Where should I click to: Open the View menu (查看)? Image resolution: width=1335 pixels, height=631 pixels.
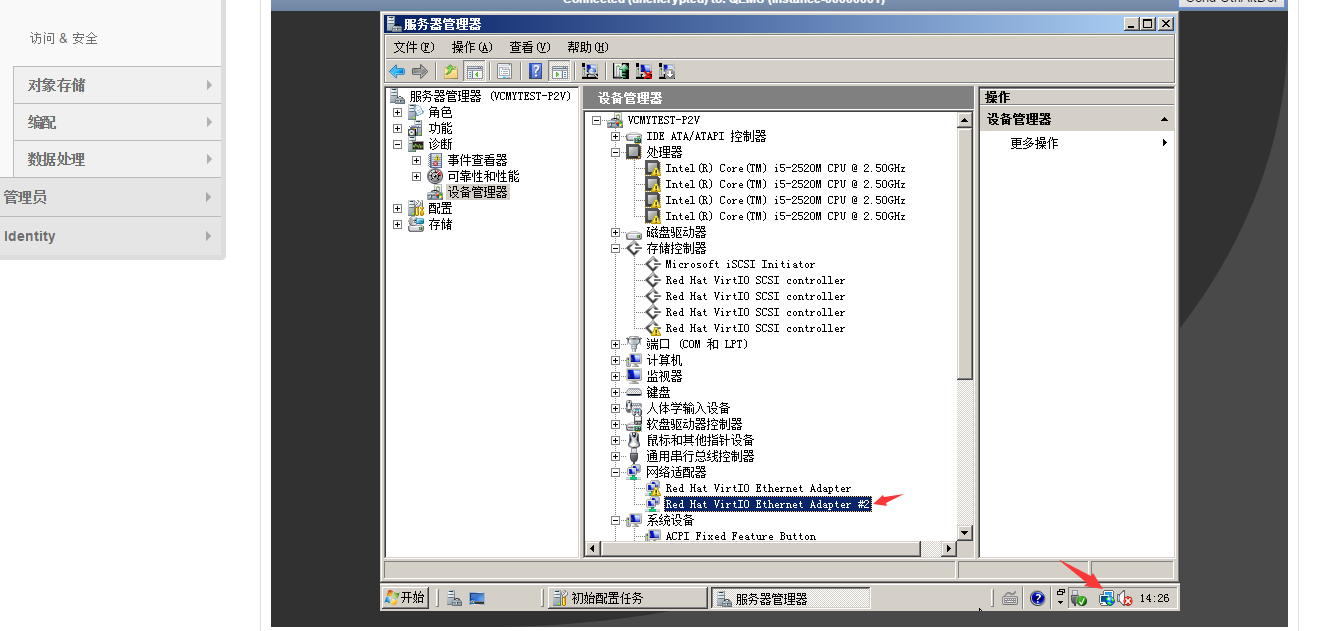[529, 47]
